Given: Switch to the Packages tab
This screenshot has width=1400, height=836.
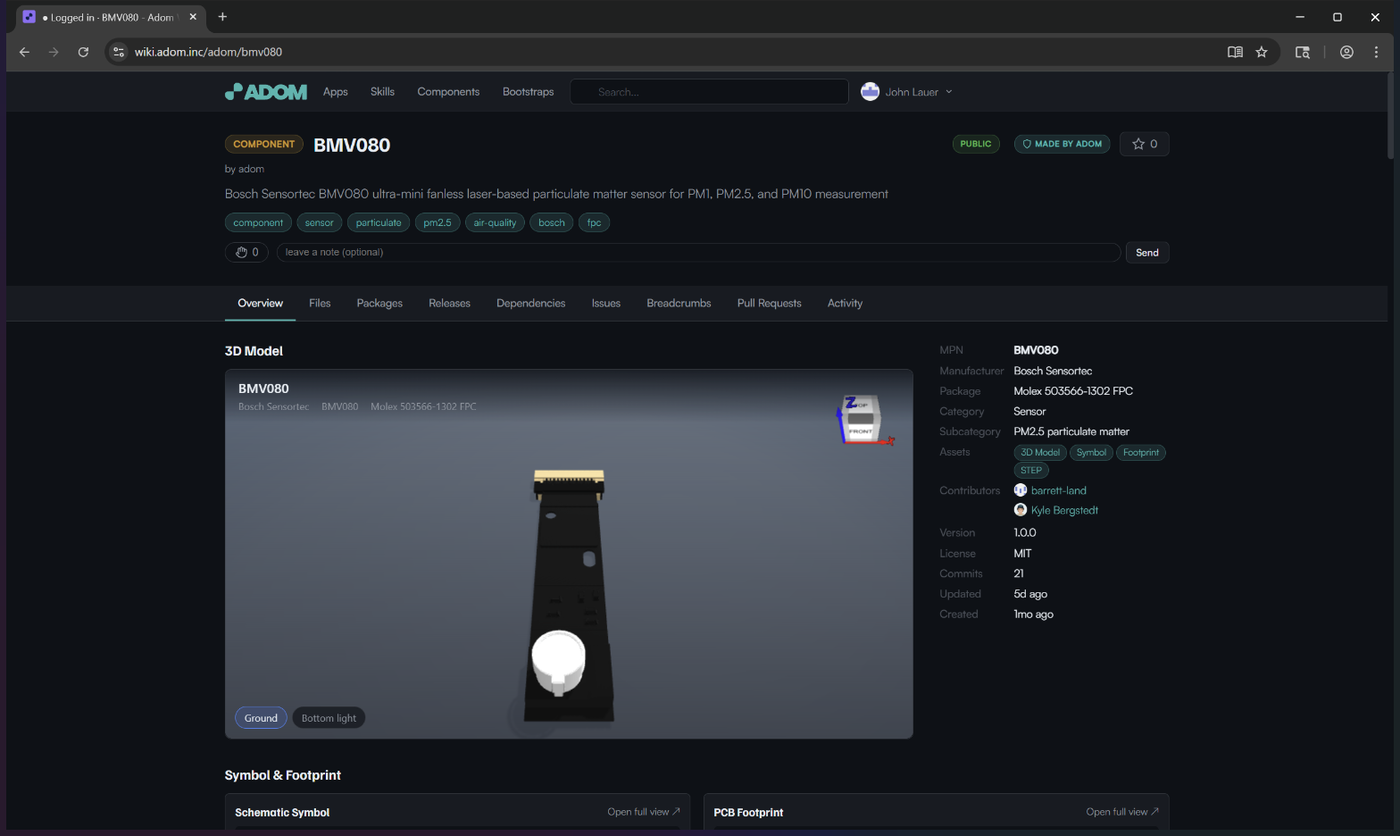Looking at the screenshot, I should (379, 303).
